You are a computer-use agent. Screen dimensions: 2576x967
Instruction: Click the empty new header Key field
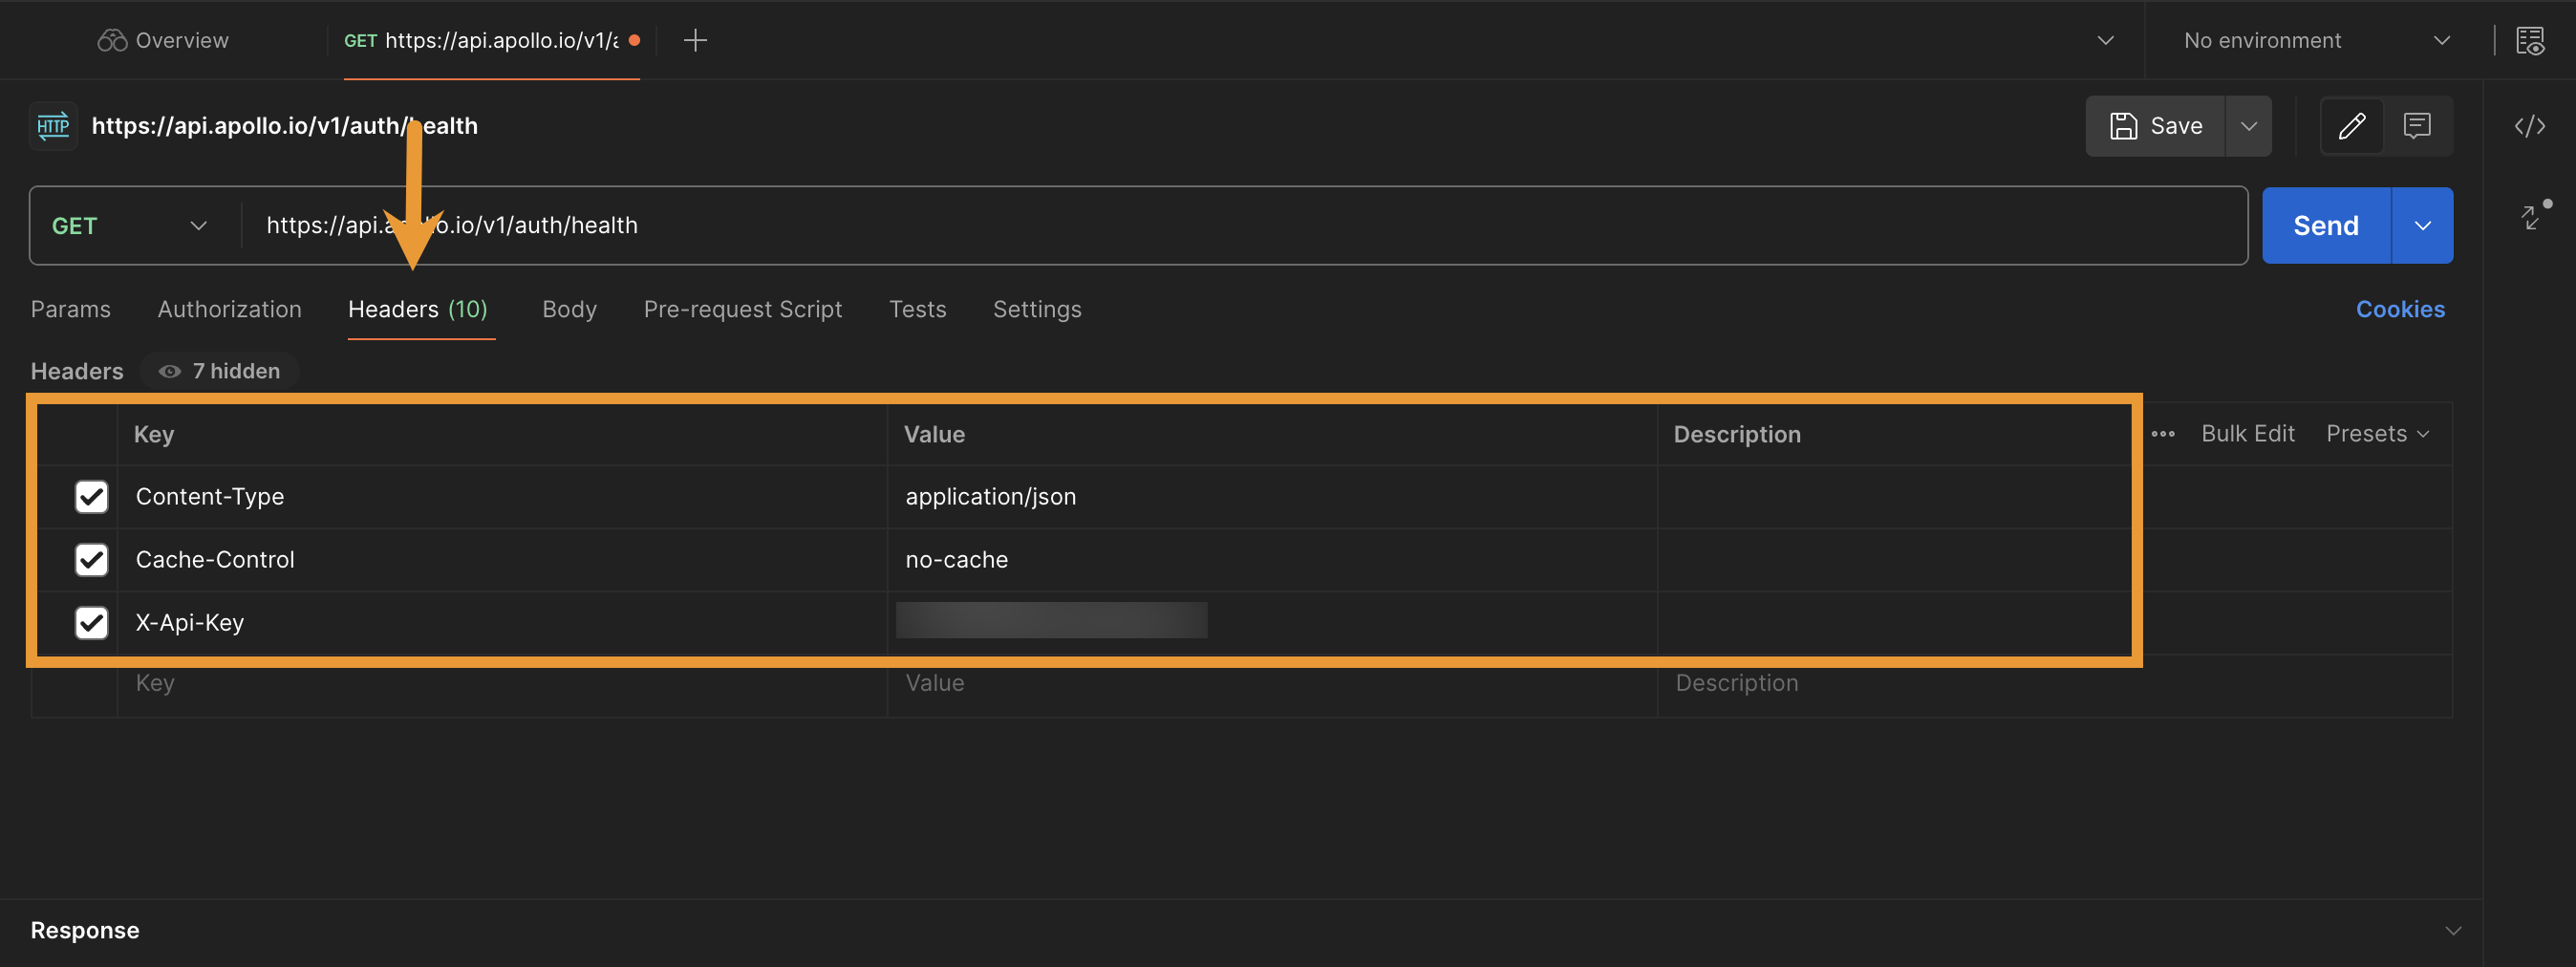click(x=502, y=684)
